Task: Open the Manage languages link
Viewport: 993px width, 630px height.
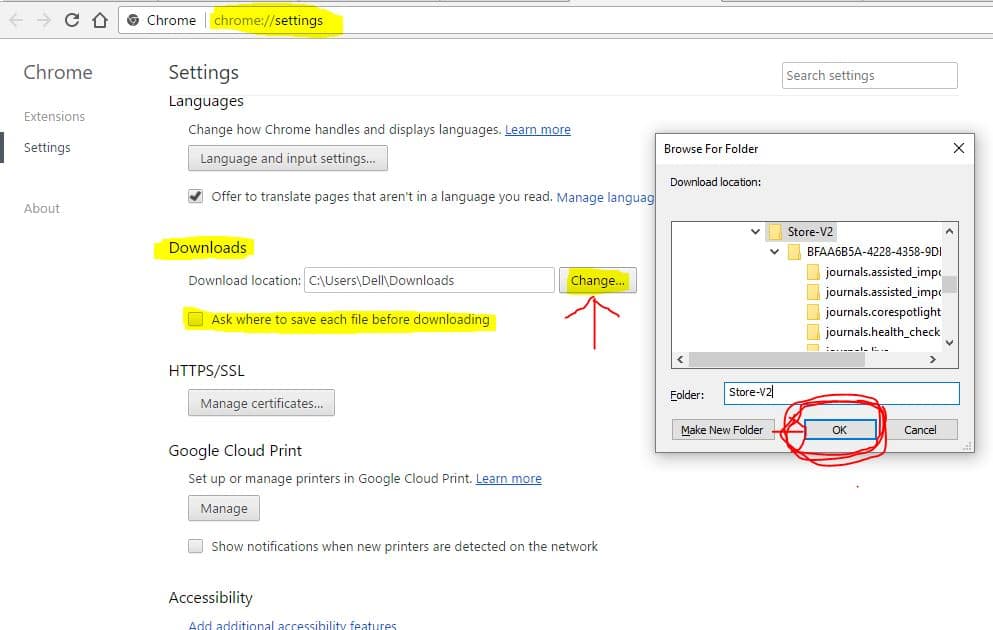Action: pos(605,198)
